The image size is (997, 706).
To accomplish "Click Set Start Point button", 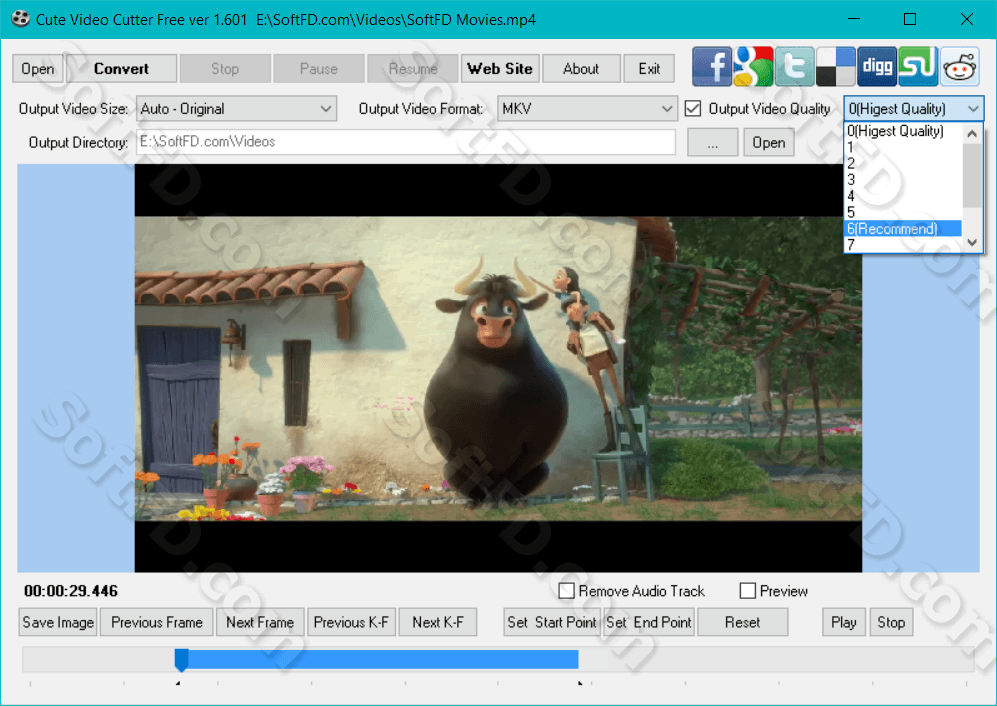I will click(552, 622).
